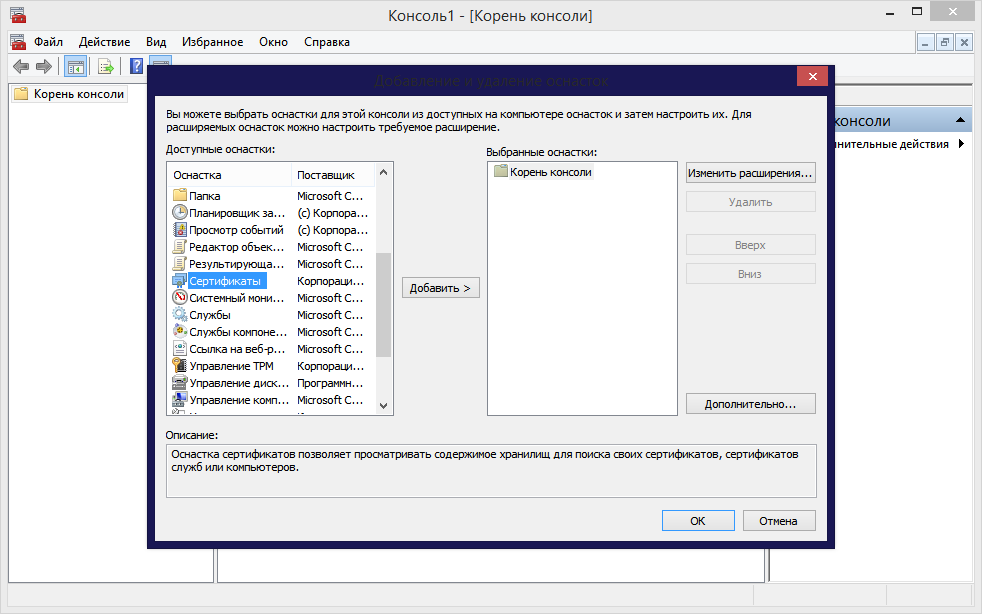The width and height of the screenshot is (982, 614).
Task: Click the Папка snap-in folder icon
Action: pyautogui.click(x=180, y=195)
